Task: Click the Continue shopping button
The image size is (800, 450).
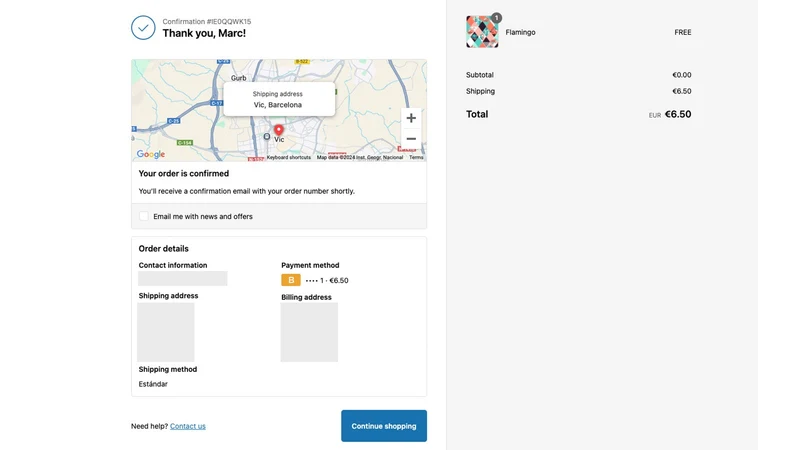Action: click(x=384, y=426)
